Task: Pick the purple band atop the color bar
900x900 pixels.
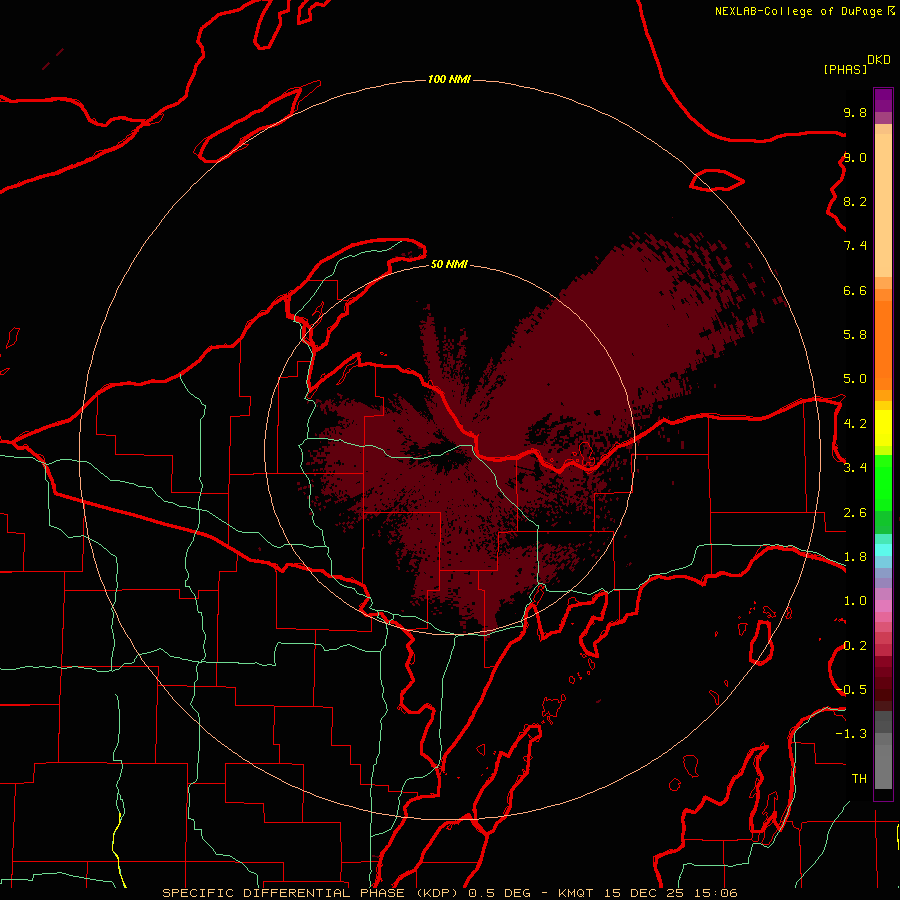Action: (x=883, y=100)
